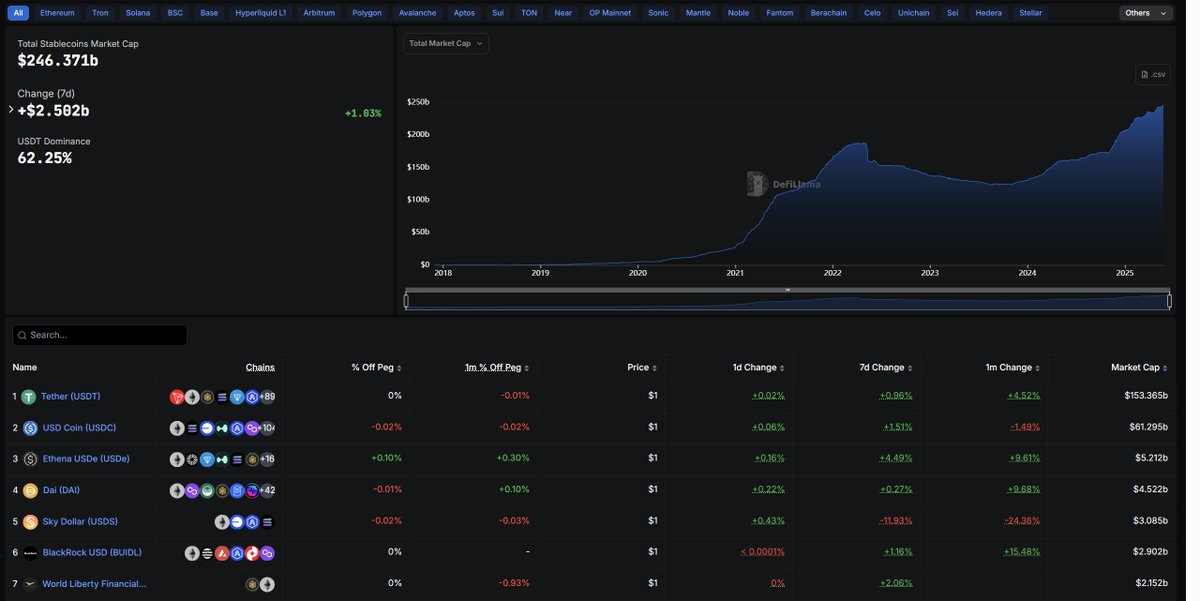Click the Arbitrum chain icon in Tether row
The height and width of the screenshot is (601, 1200).
coord(252,397)
